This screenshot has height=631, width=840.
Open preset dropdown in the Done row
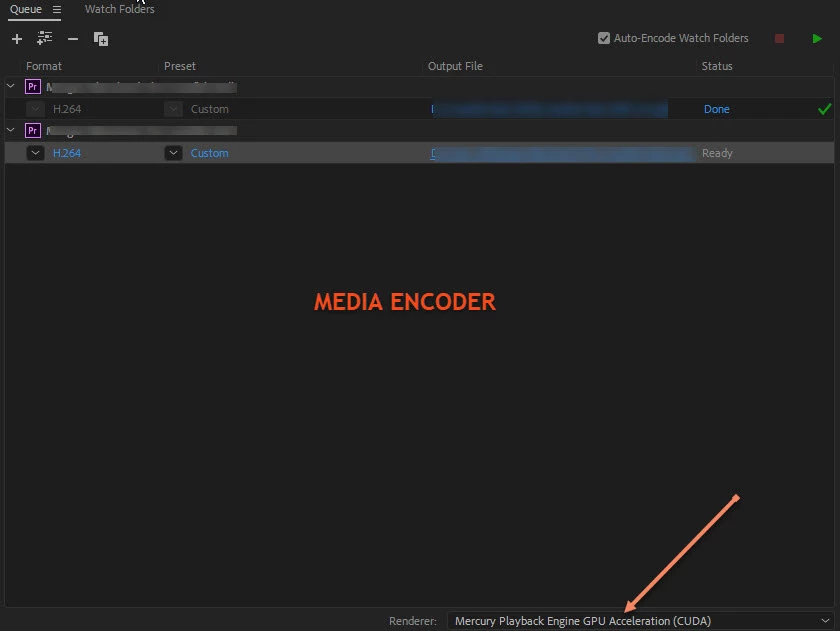173,109
